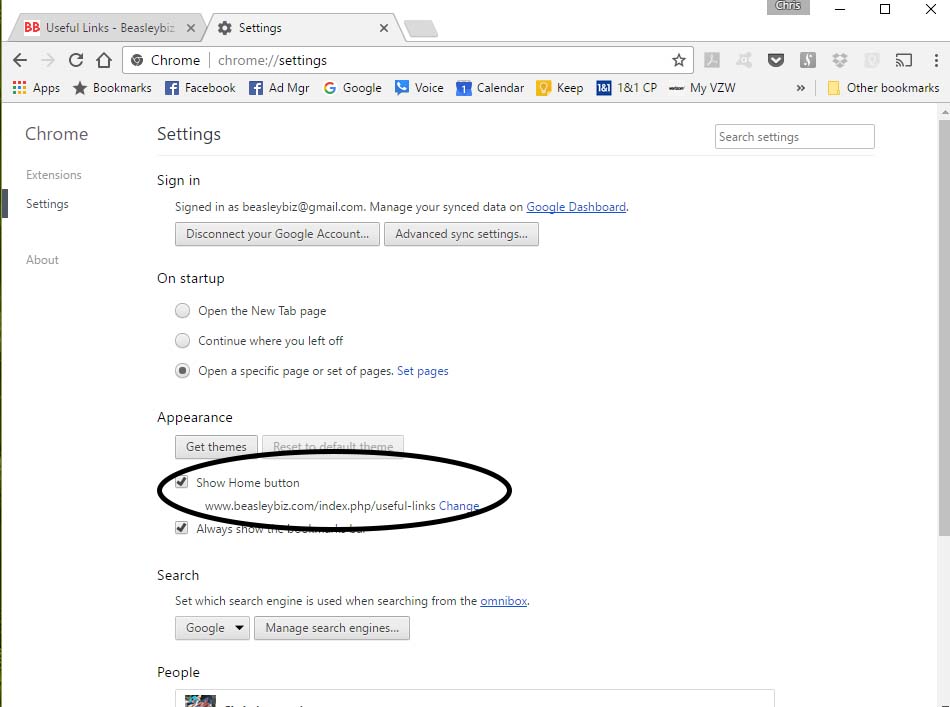This screenshot has height=707, width=950.
Task: Toggle 'Always show the bookmarks bar' checkbox
Action: (182, 528)
